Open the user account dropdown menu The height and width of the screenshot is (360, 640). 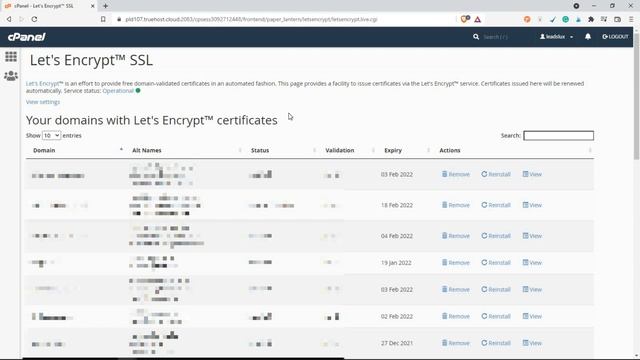click(x=557, y=37)
